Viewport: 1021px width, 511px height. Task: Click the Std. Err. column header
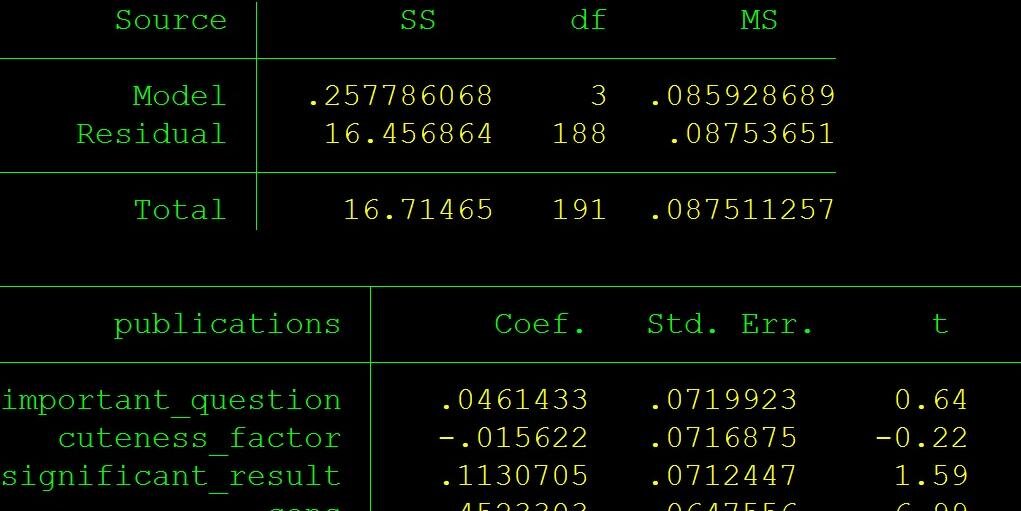[730, 324]
